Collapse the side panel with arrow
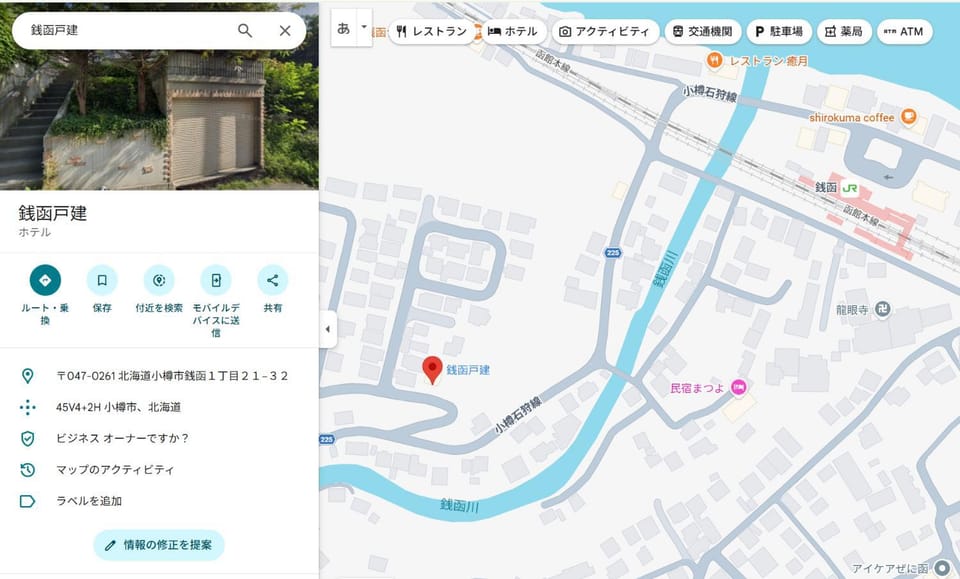Image resolution: width=960 pixels, height=579 pixels. (328, 329)
